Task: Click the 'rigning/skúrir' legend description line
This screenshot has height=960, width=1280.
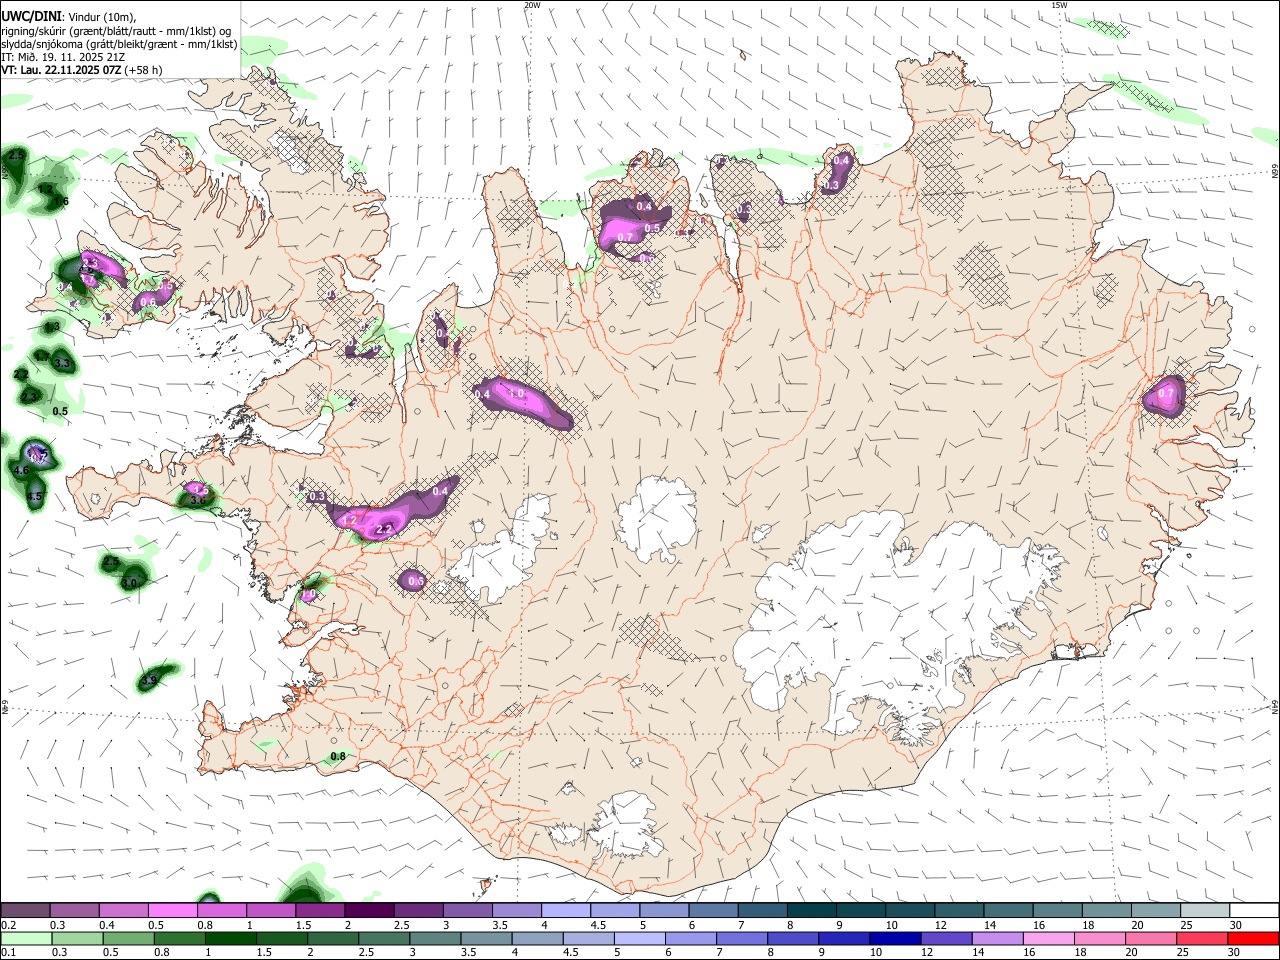Action: (x=116, y=31)
